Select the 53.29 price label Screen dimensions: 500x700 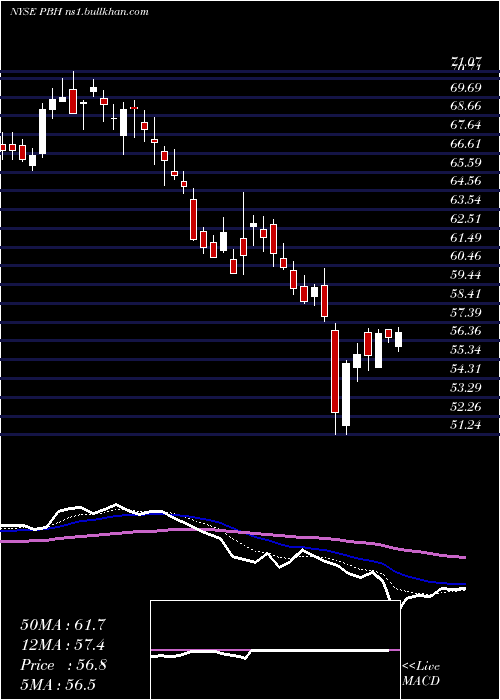(466, 388)
